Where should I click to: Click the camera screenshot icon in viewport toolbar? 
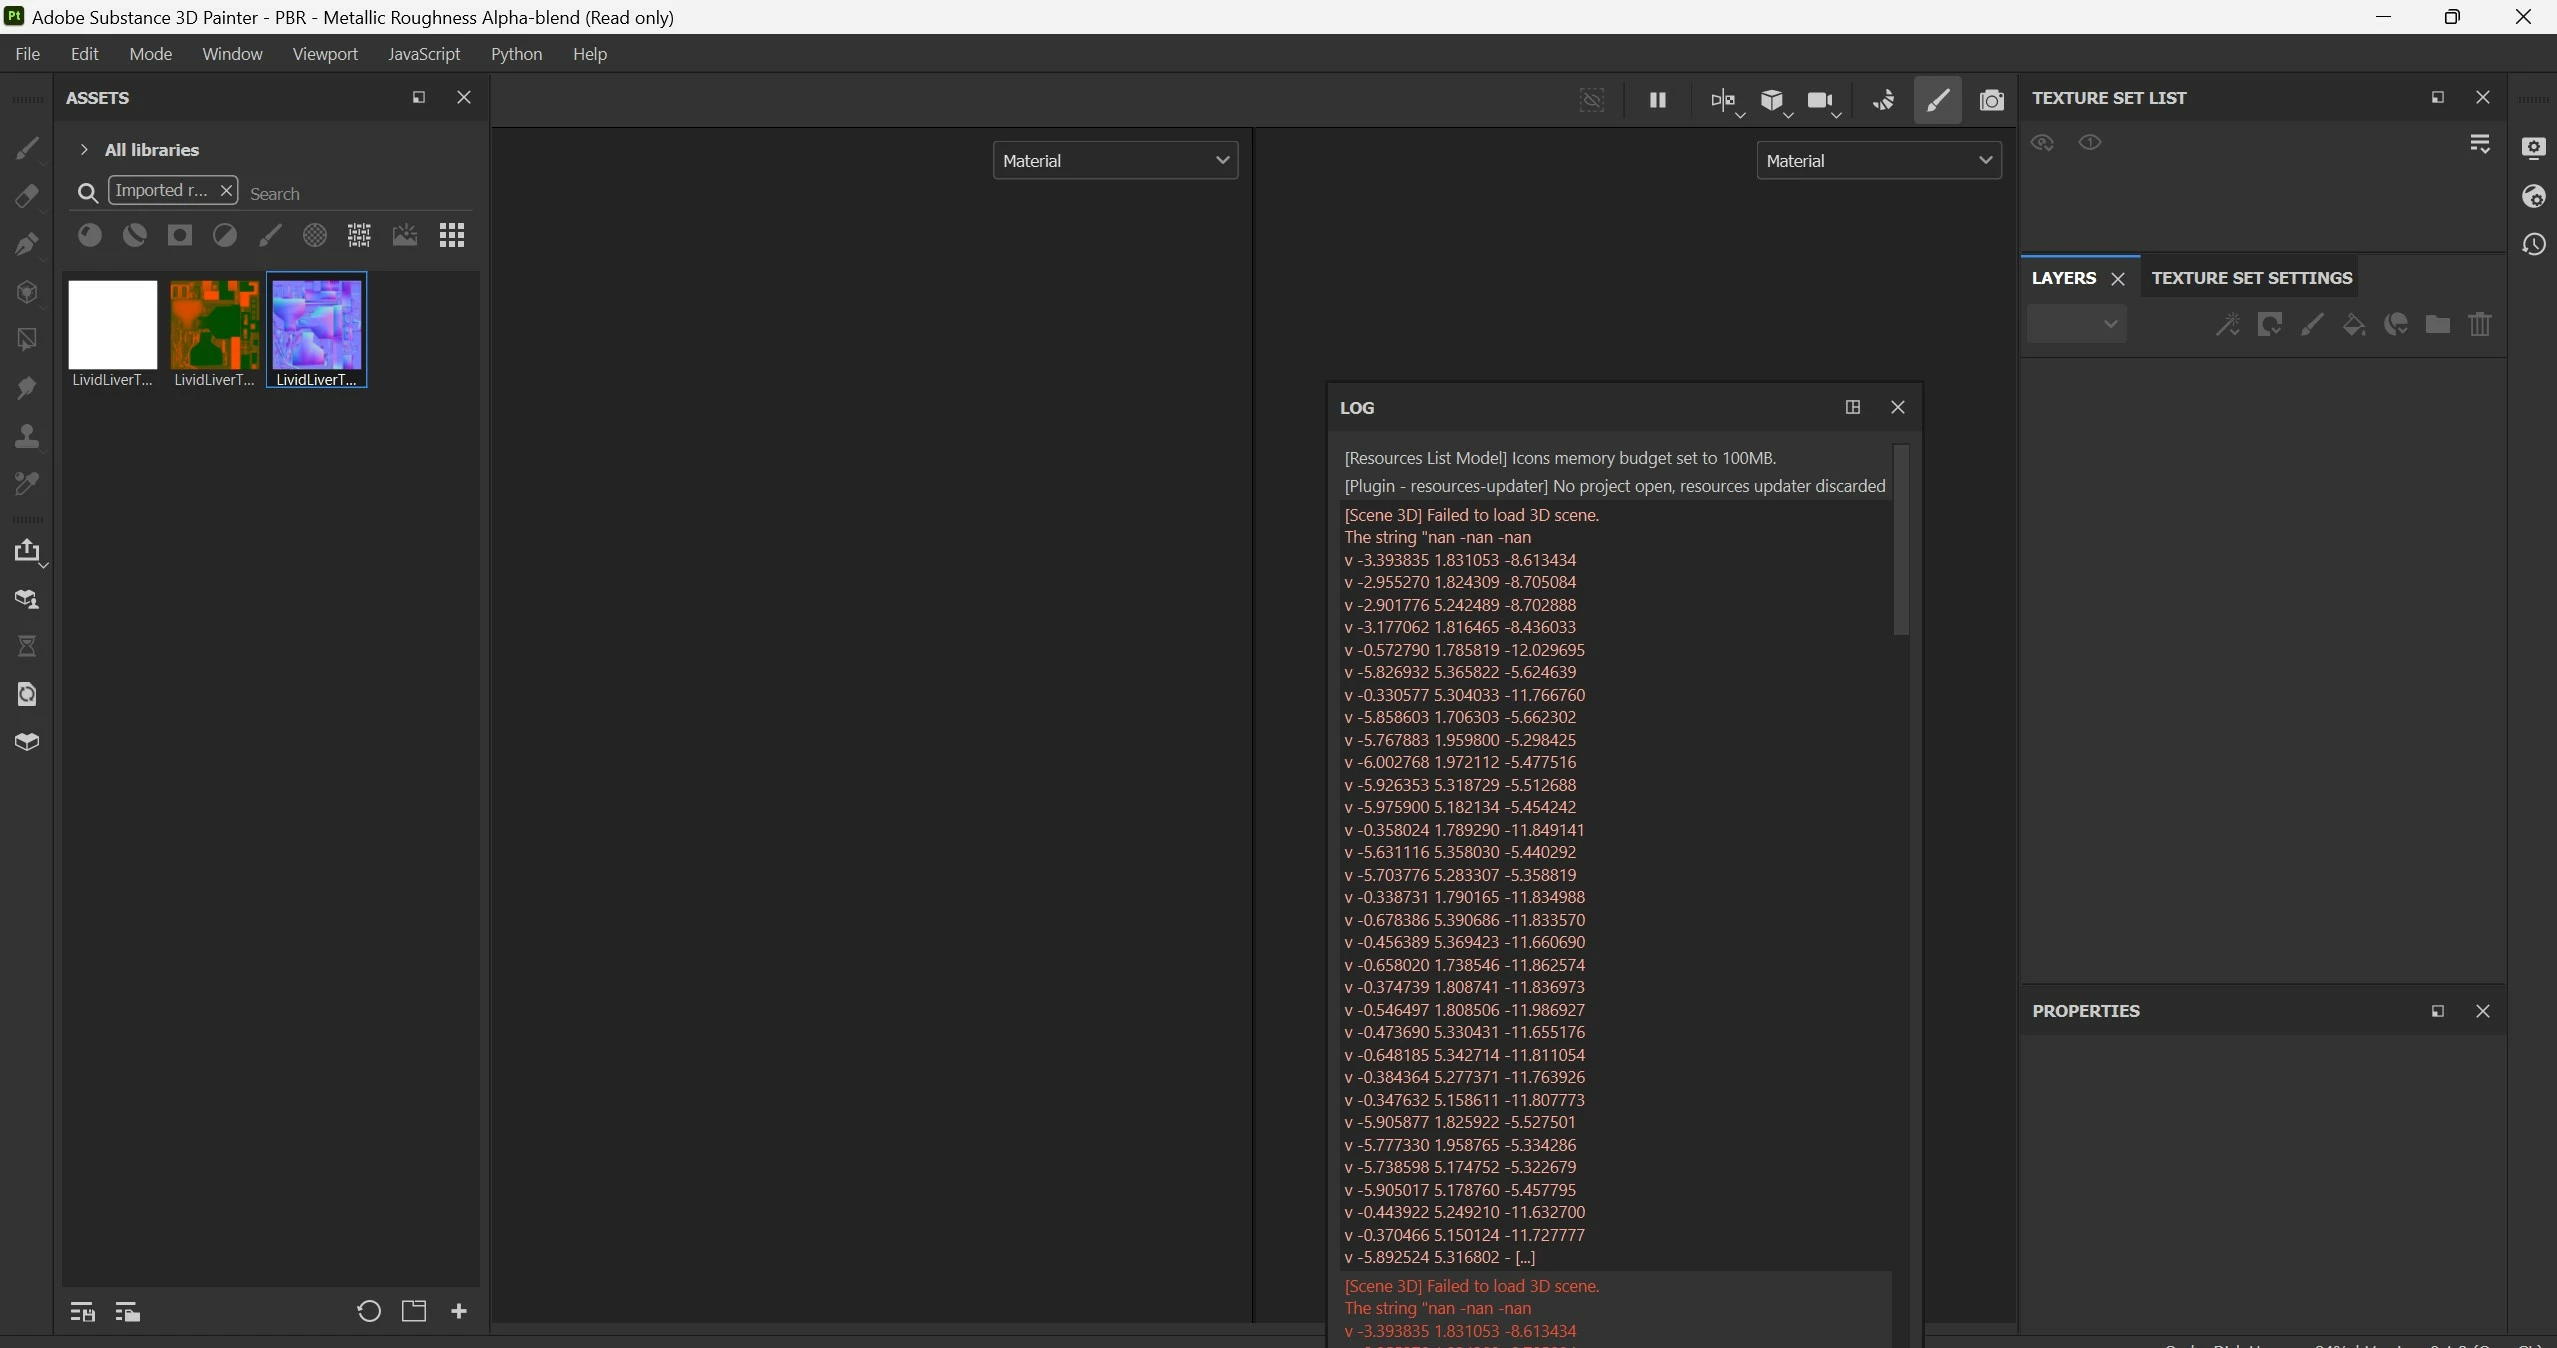tap(1991, 100)
